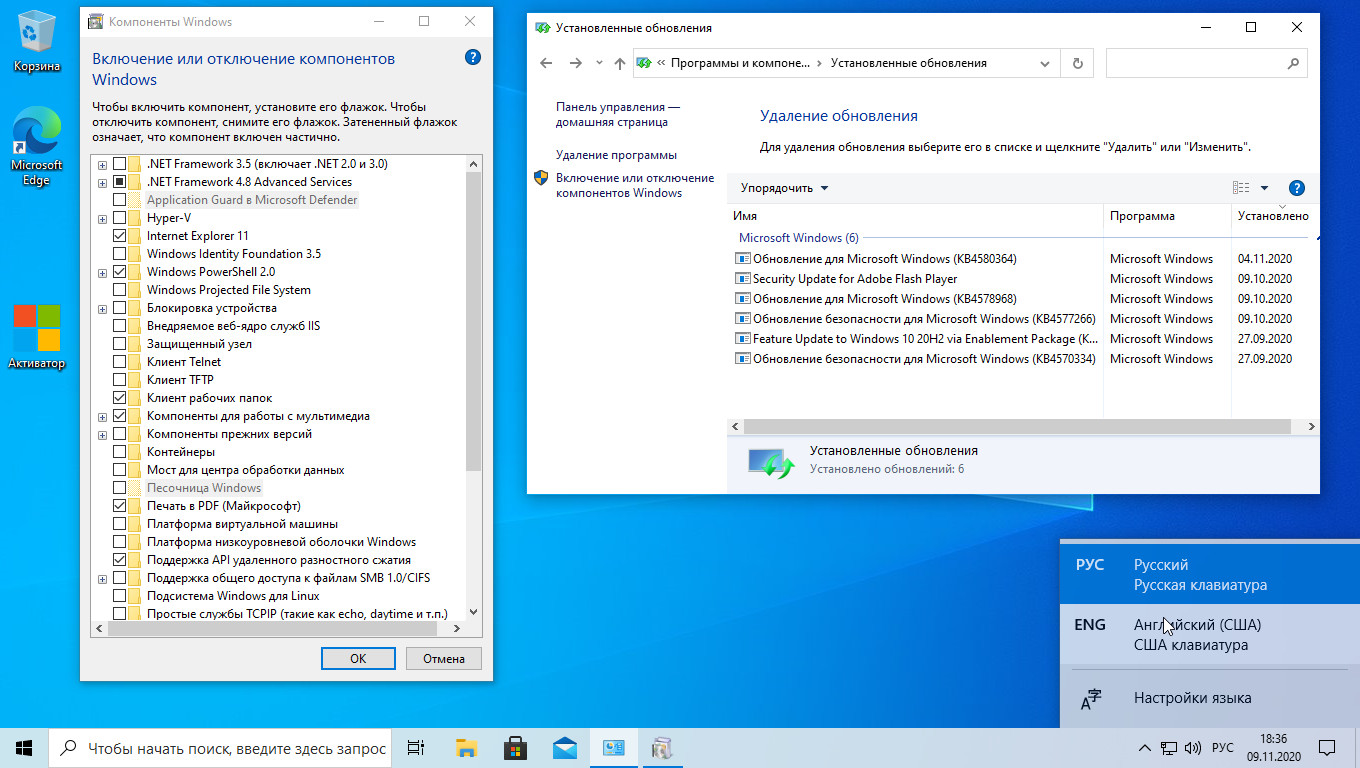The image size is (1360, 768).
Task: Click Программы и компоненты breadcrumb segment
Action: tap(741, 63)
